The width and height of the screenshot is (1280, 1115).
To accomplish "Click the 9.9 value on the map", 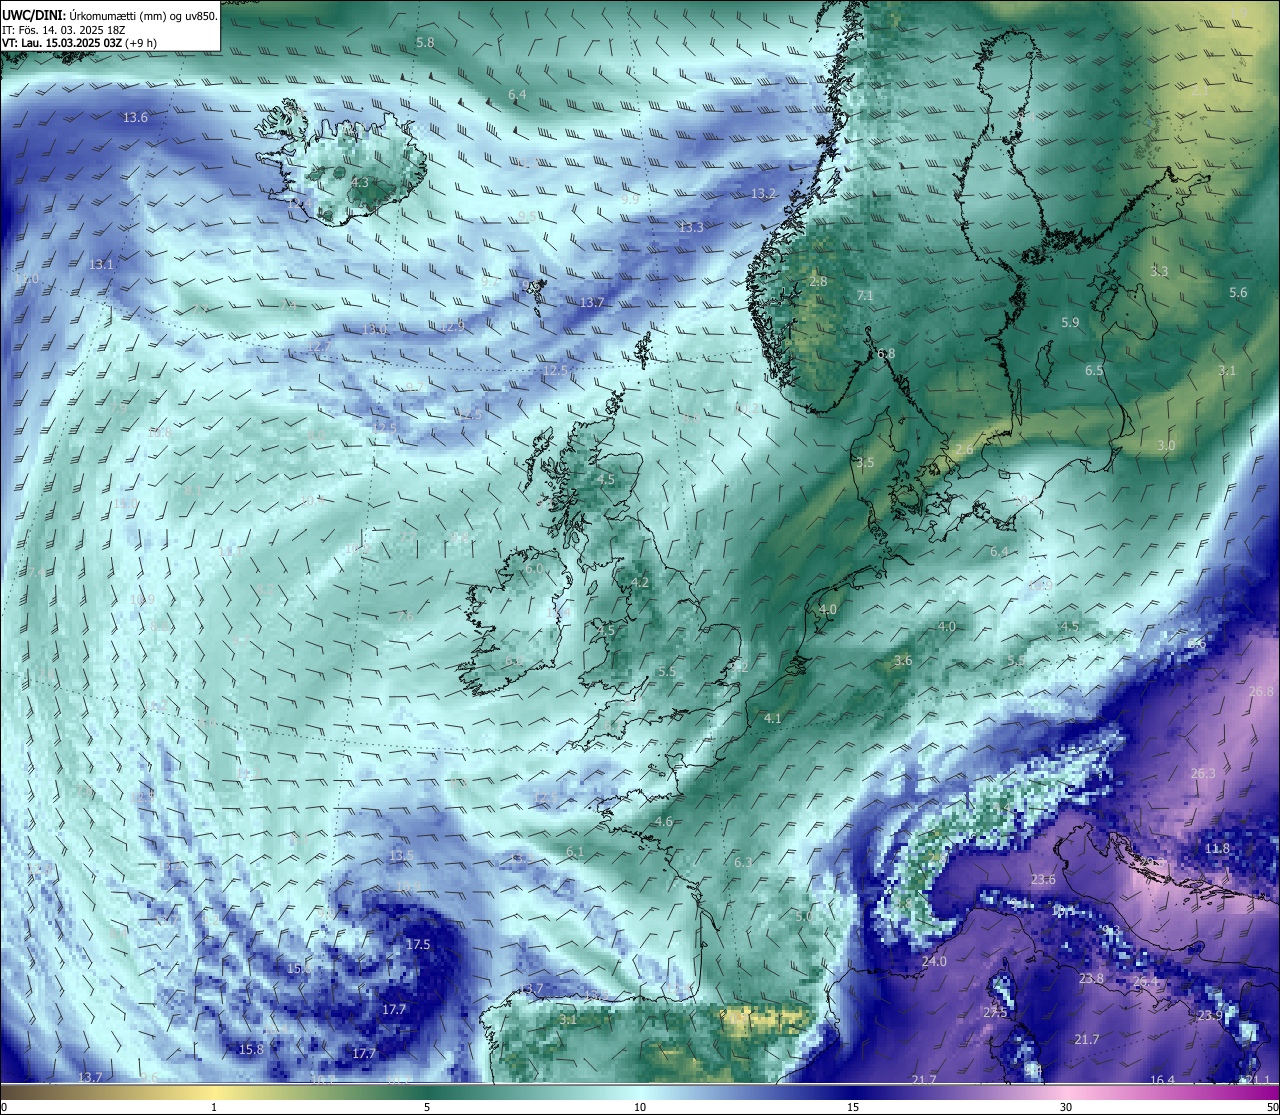I will 630,200.
